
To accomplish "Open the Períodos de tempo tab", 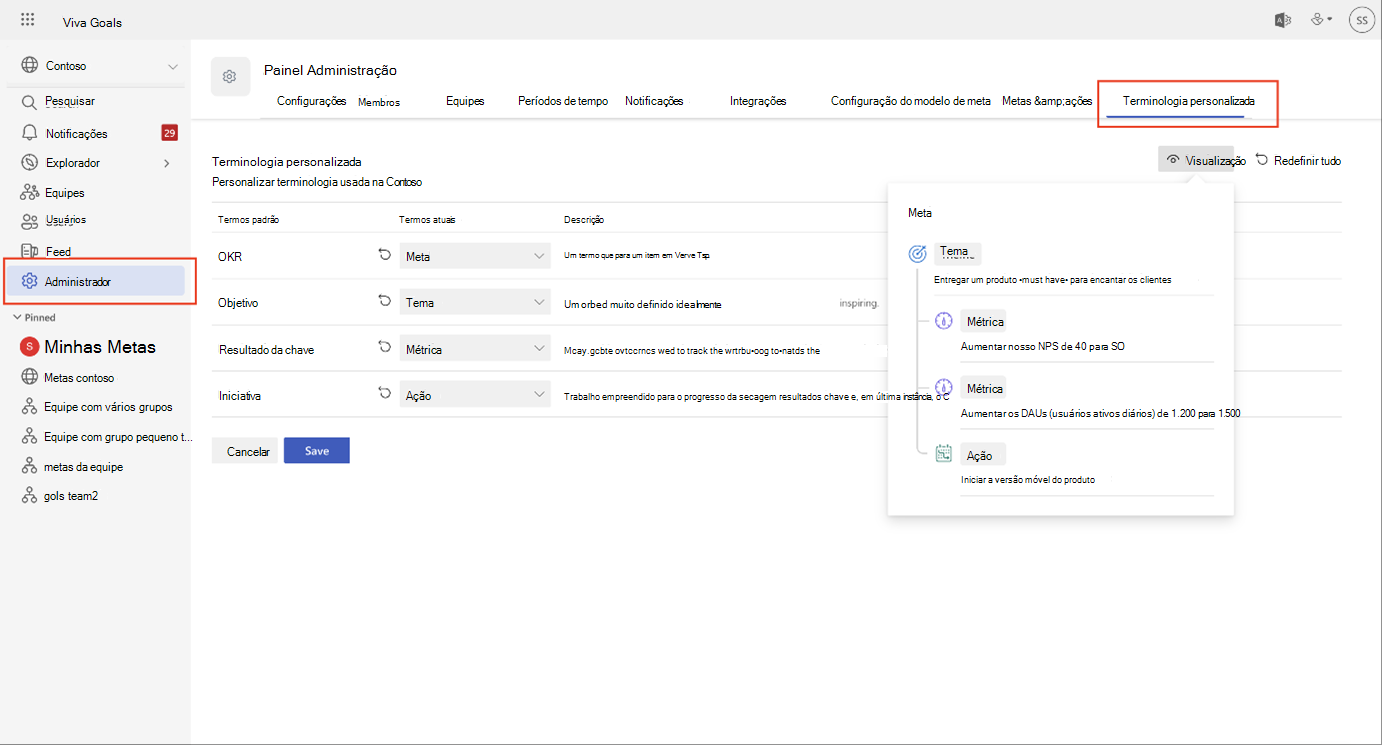I will click(x=563, y=101).
